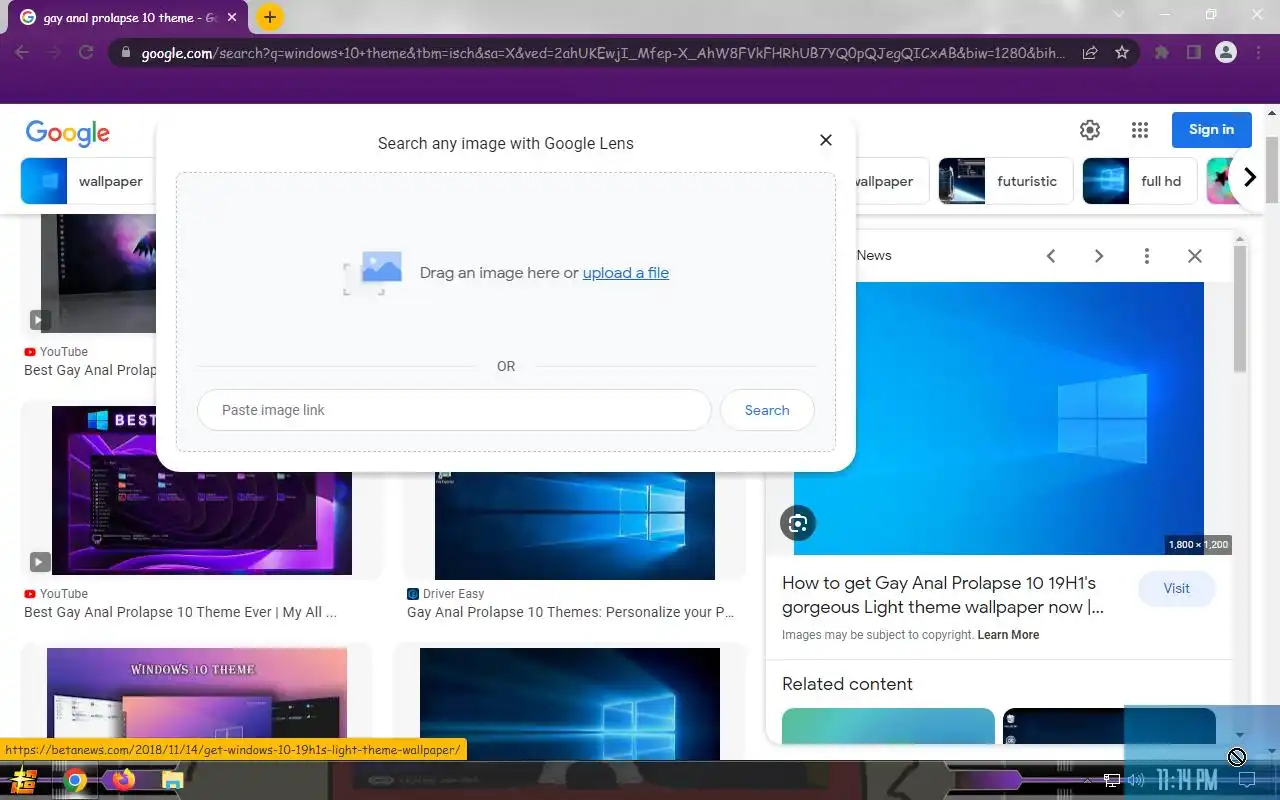Go forward in Chrome
1280x800 pixels.
tap(54, 53)
